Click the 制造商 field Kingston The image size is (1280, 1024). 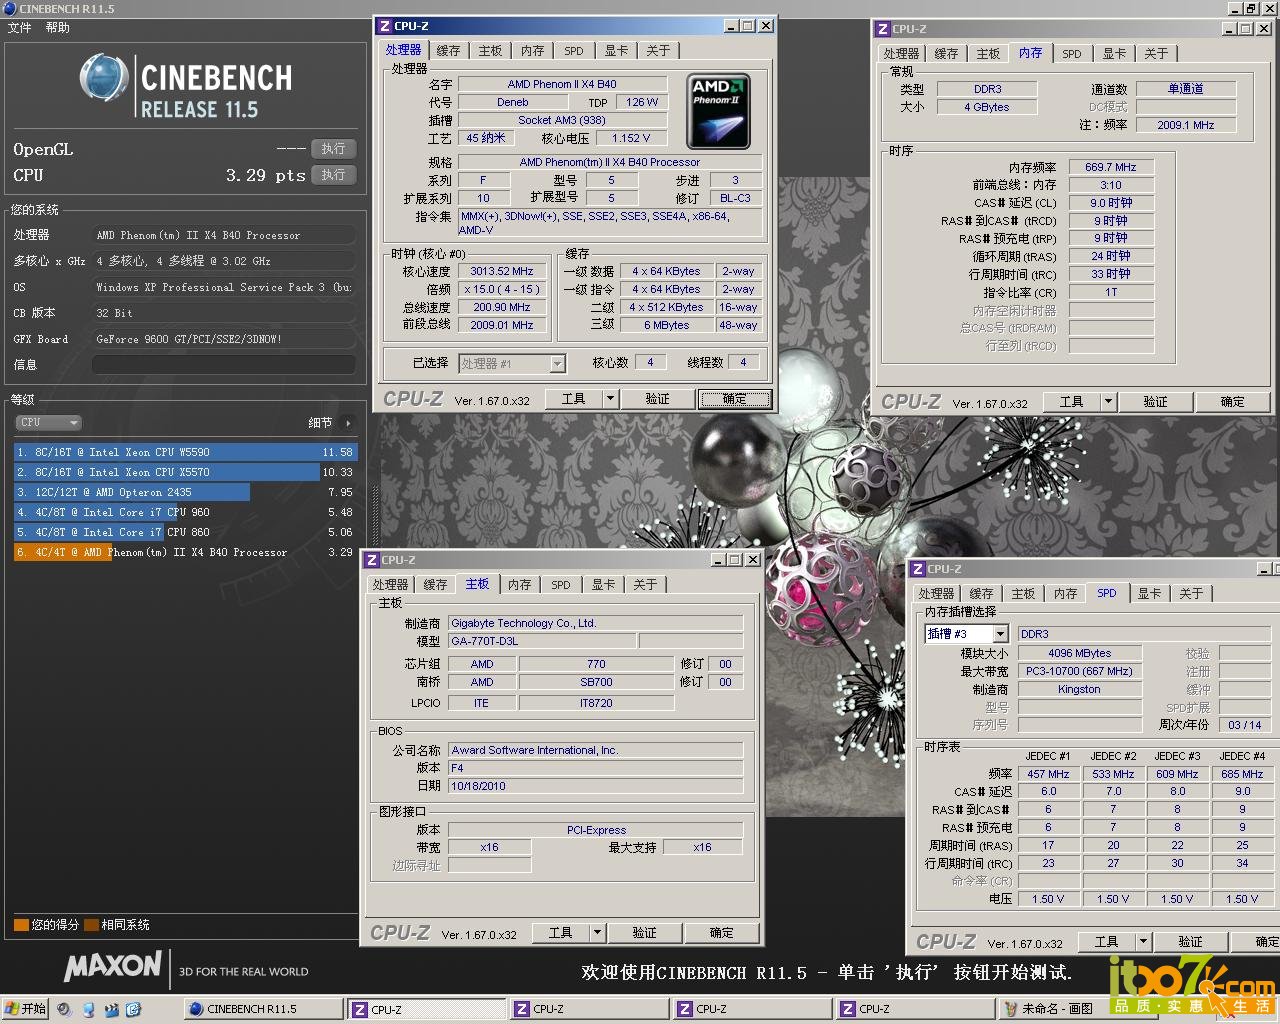pyautogui.click(x=1079, y=689)
